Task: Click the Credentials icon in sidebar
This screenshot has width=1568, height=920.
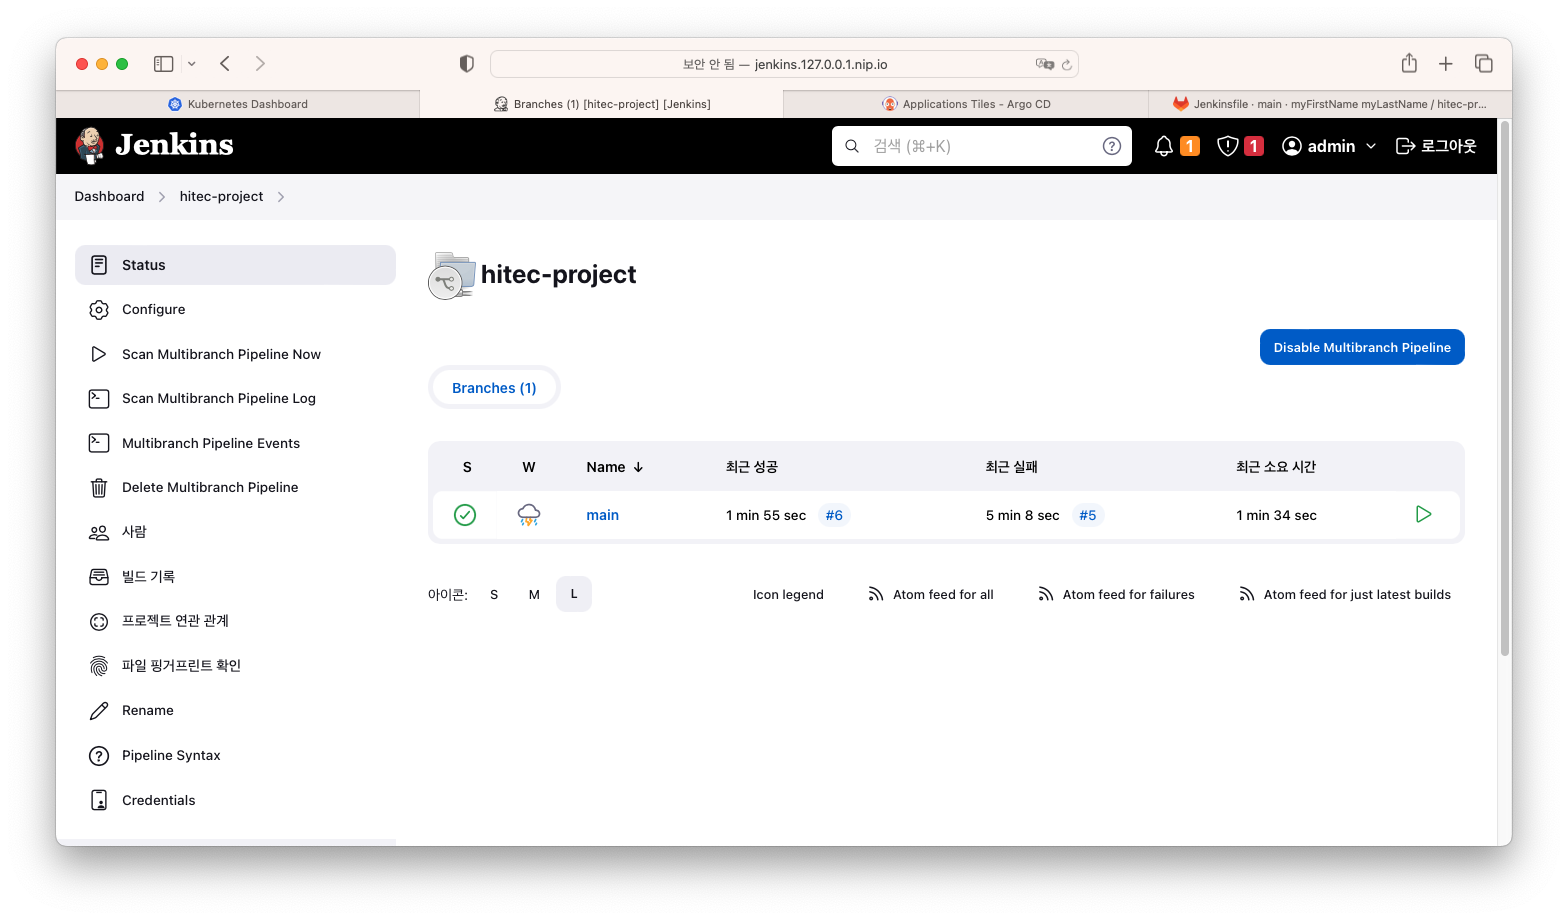Action: [99, 800]
